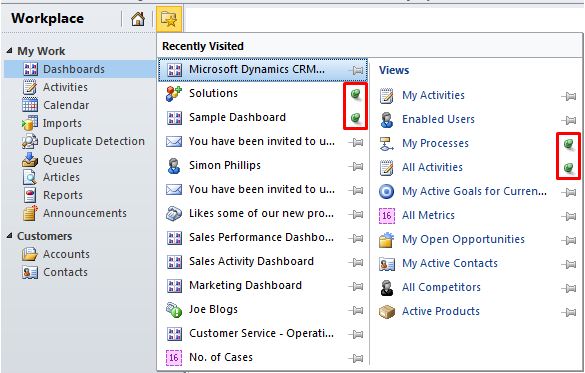Click the Active Products box icon
This screenshot has width=585, height=373.
click(387, 311)
